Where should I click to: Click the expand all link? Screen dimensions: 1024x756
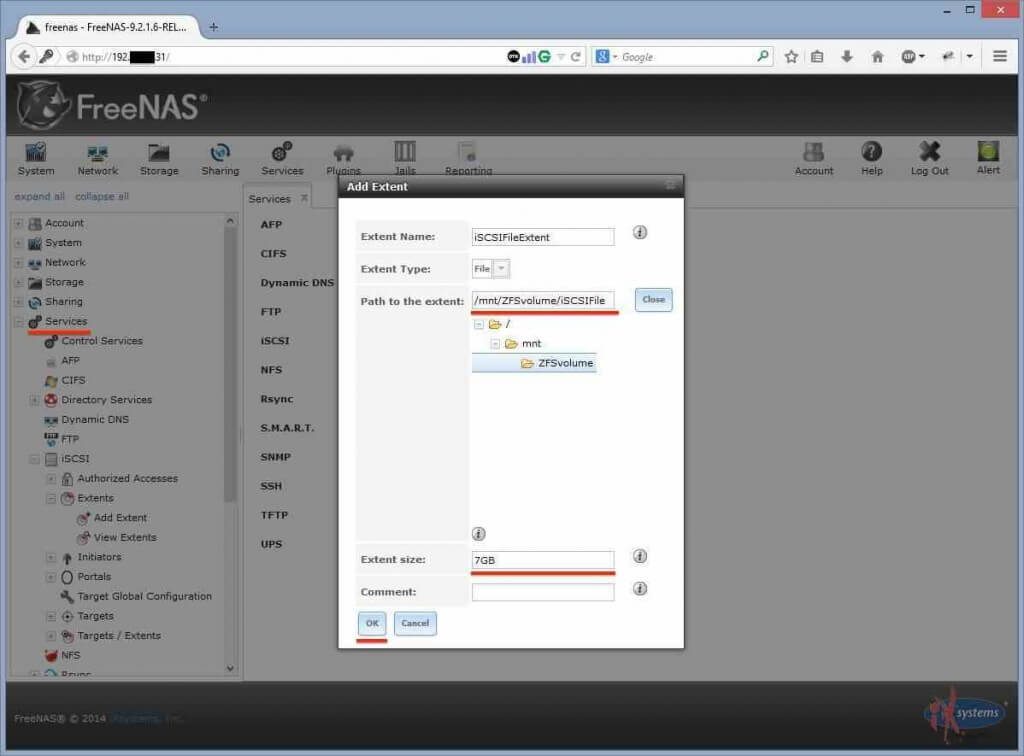pos(39,197)
